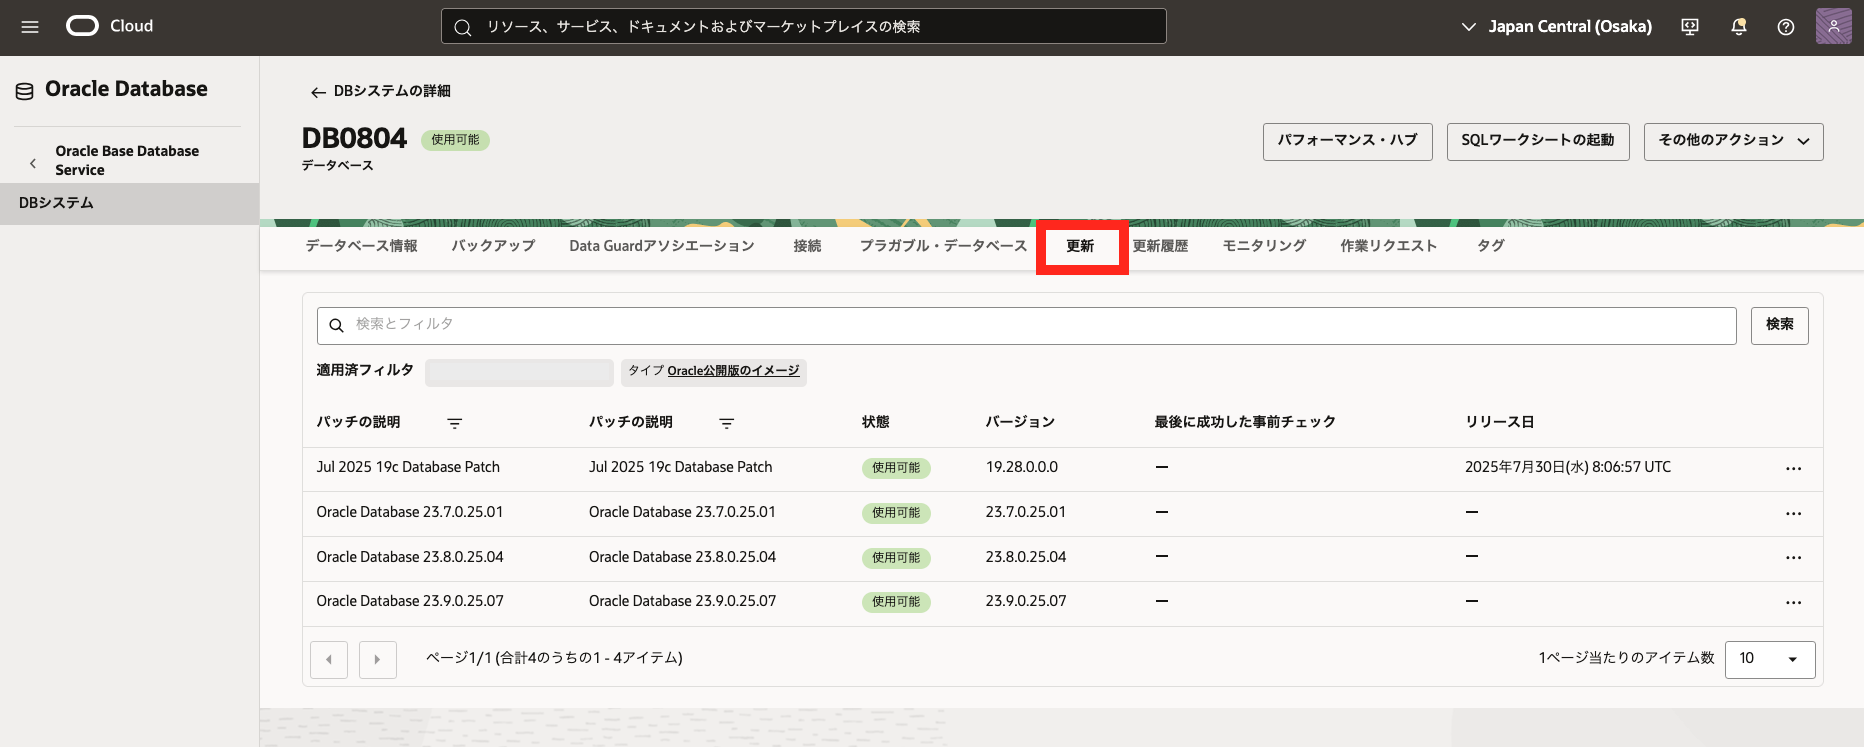Click the first column filter icon

(x=454, y=423)
